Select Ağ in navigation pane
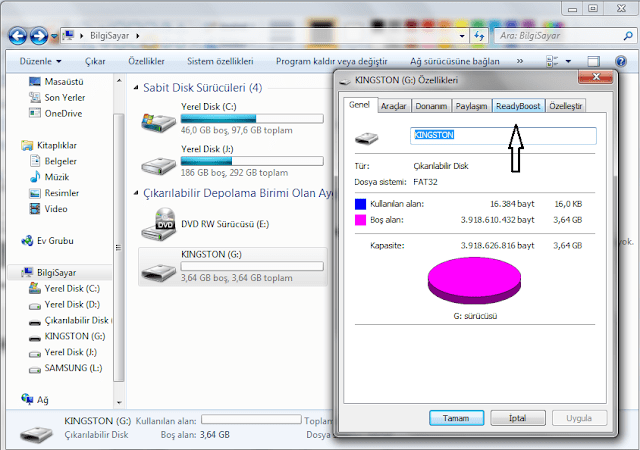640x450 pixels. tap(35, 399)
